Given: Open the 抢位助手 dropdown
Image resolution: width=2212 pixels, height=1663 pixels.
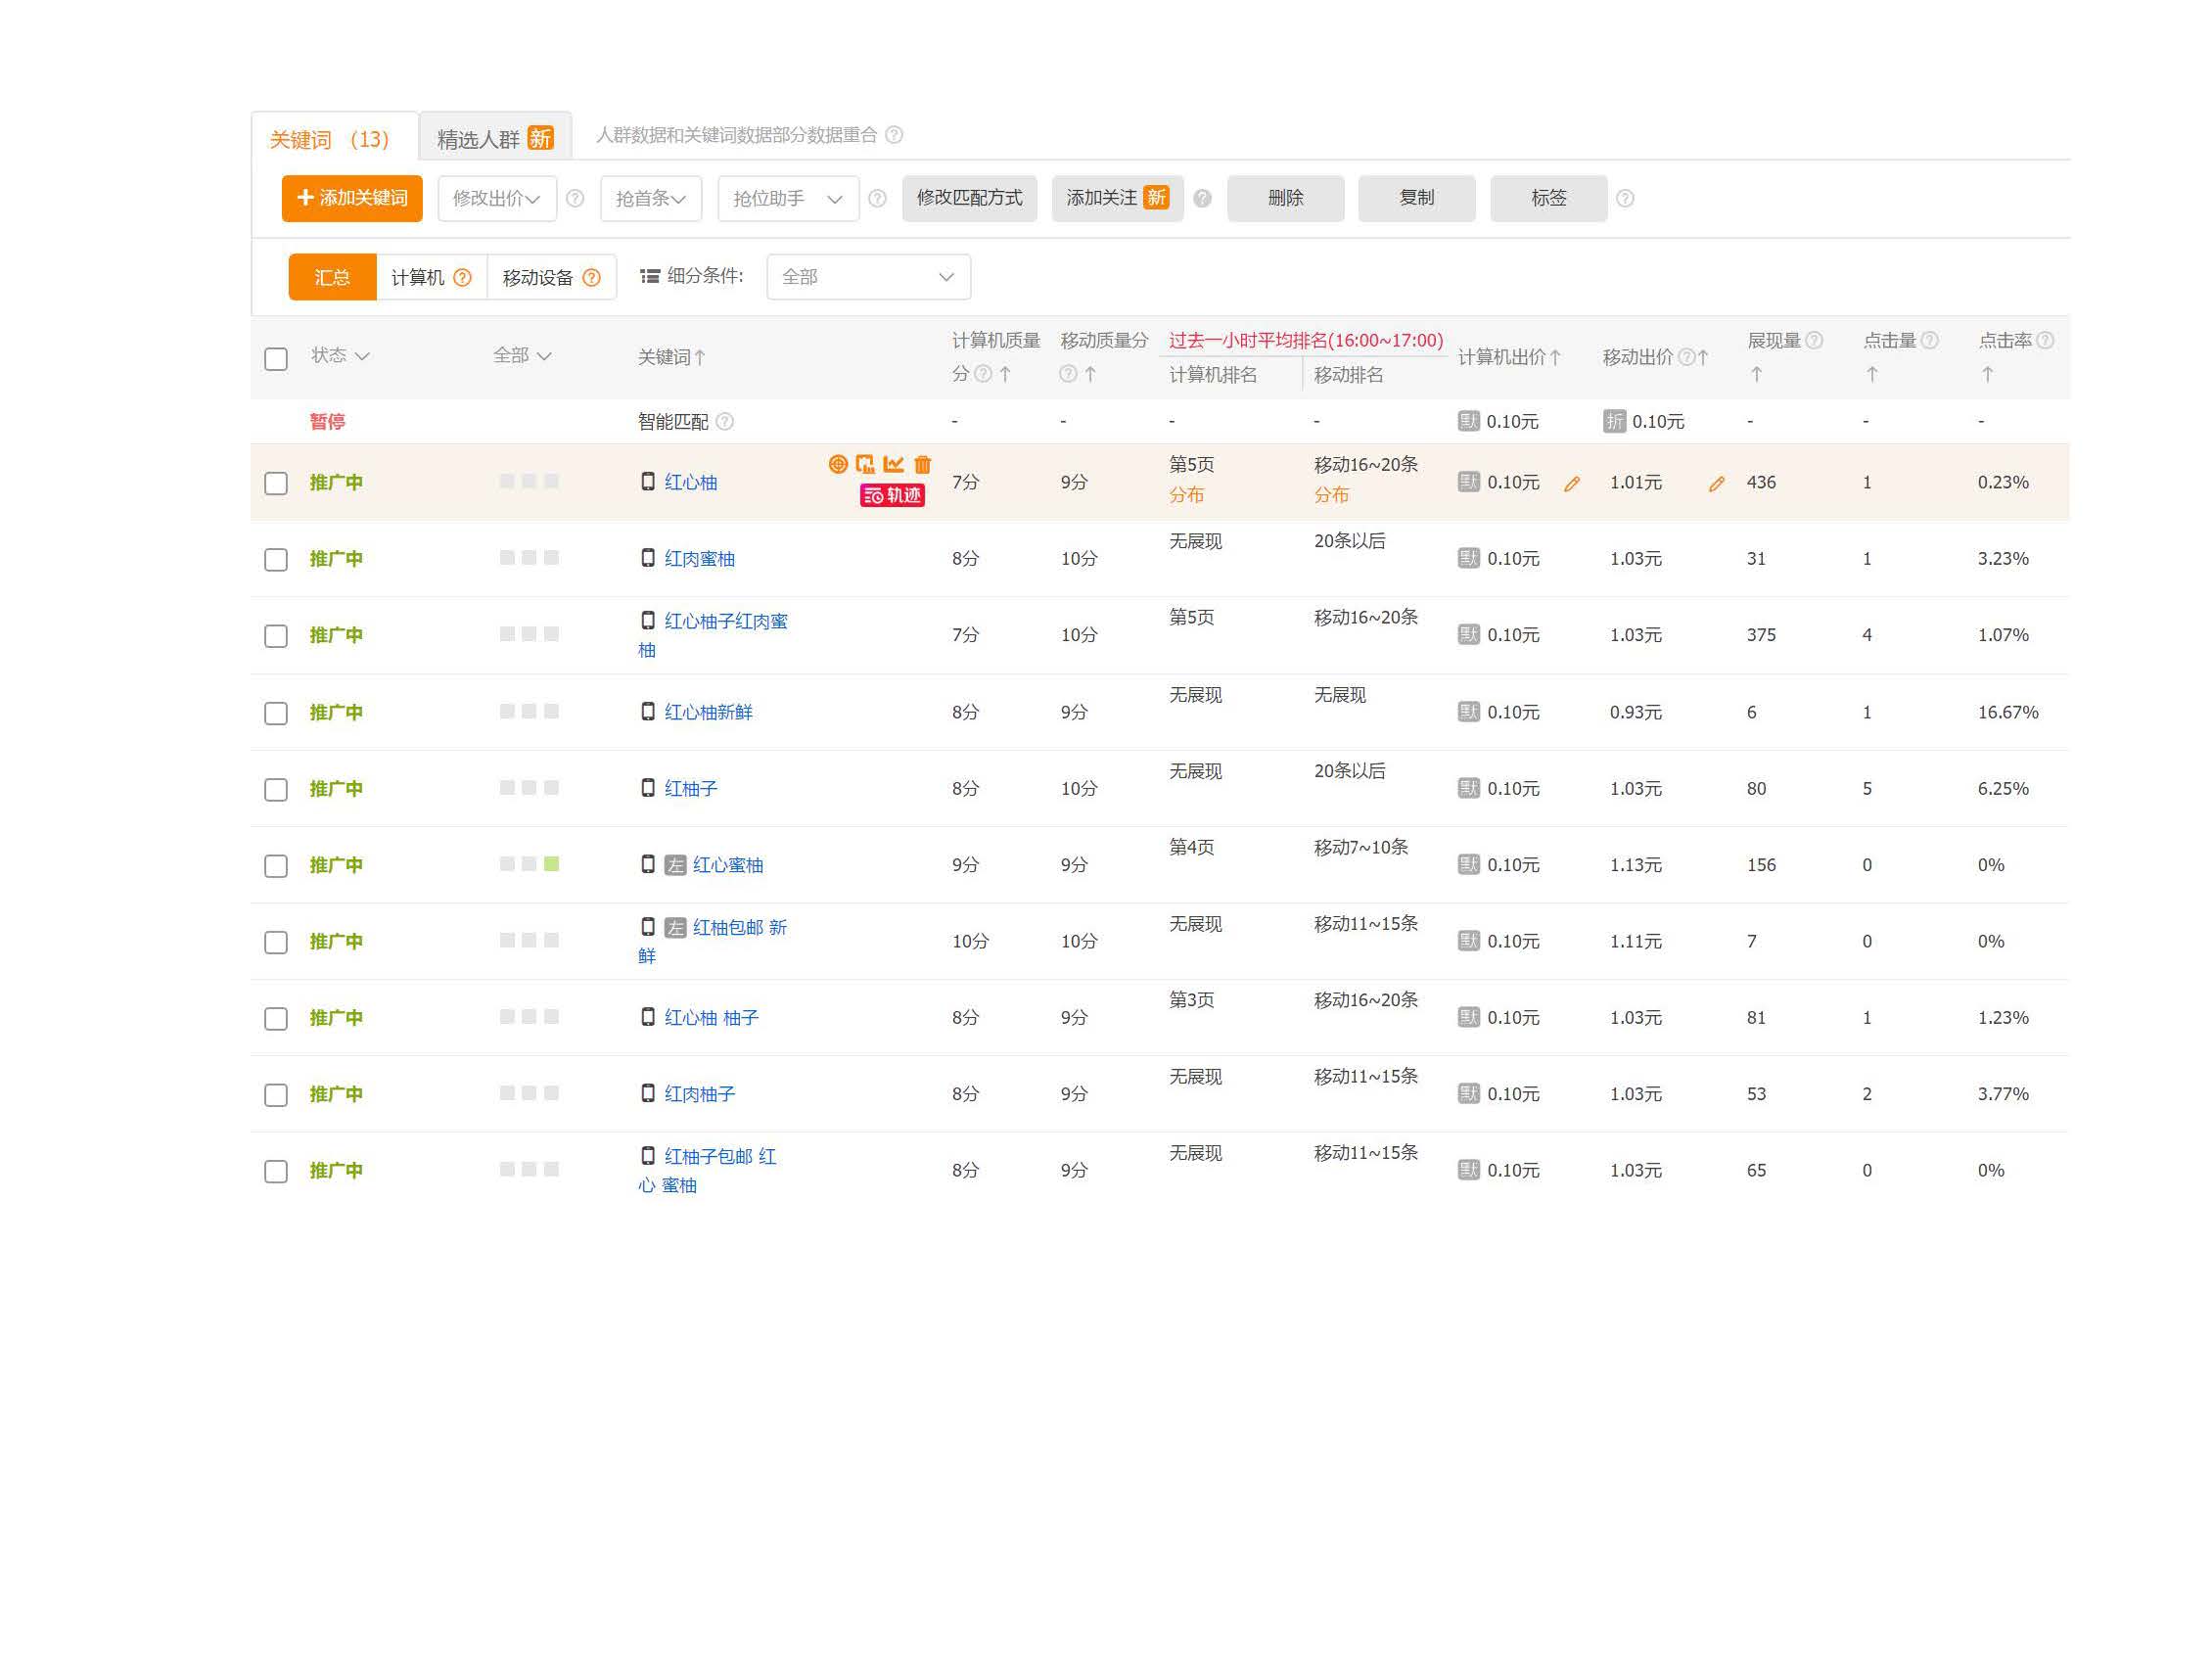Looking at the screenshot, I should [788, 199].
